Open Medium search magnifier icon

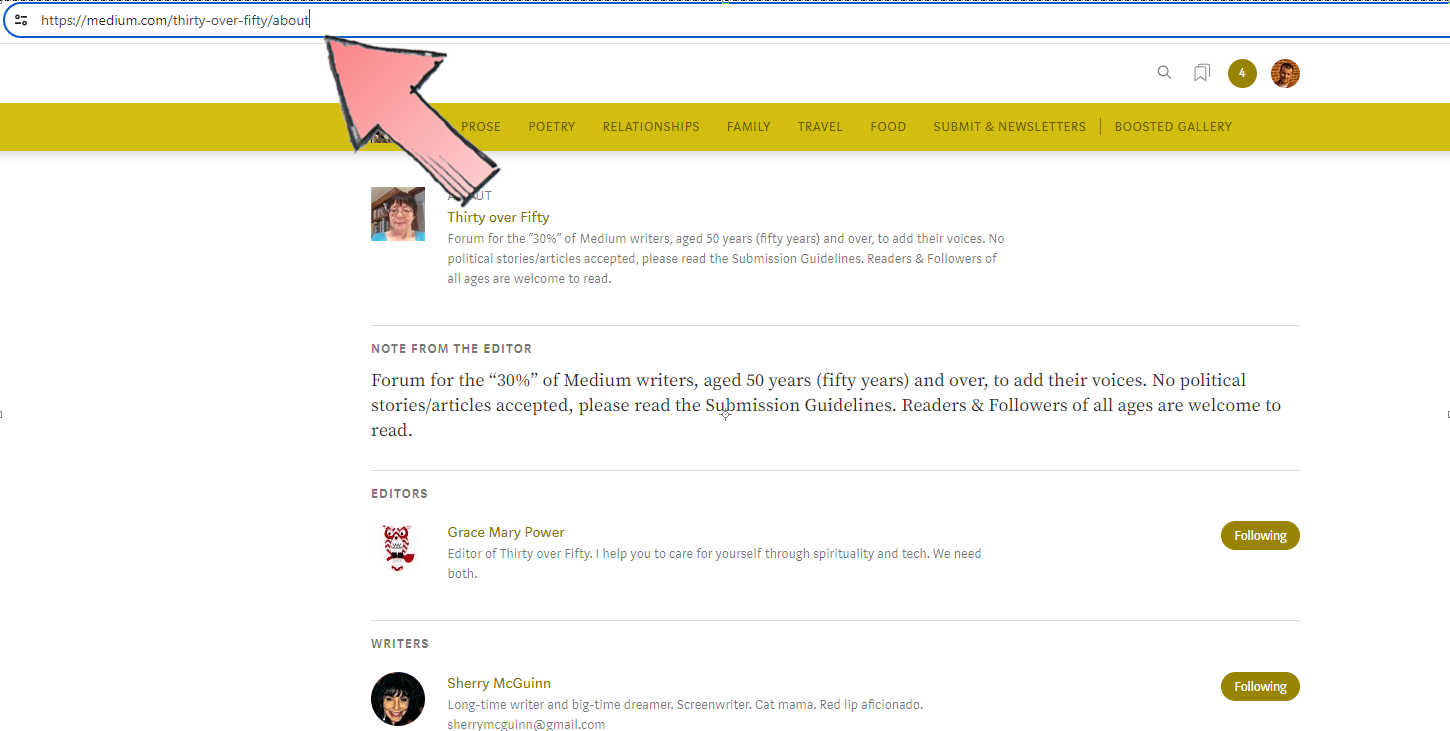(1164, 73)
